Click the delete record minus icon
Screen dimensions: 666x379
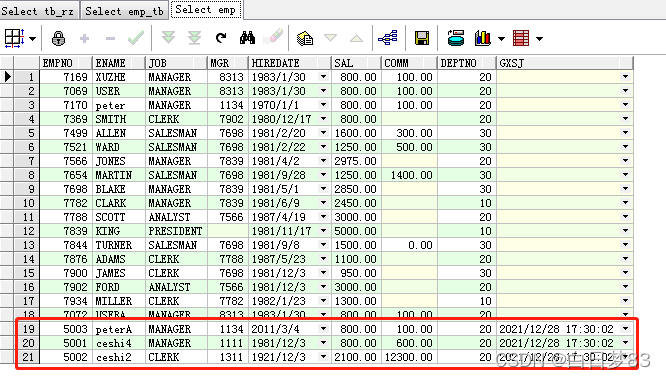[x=110, y=39]
